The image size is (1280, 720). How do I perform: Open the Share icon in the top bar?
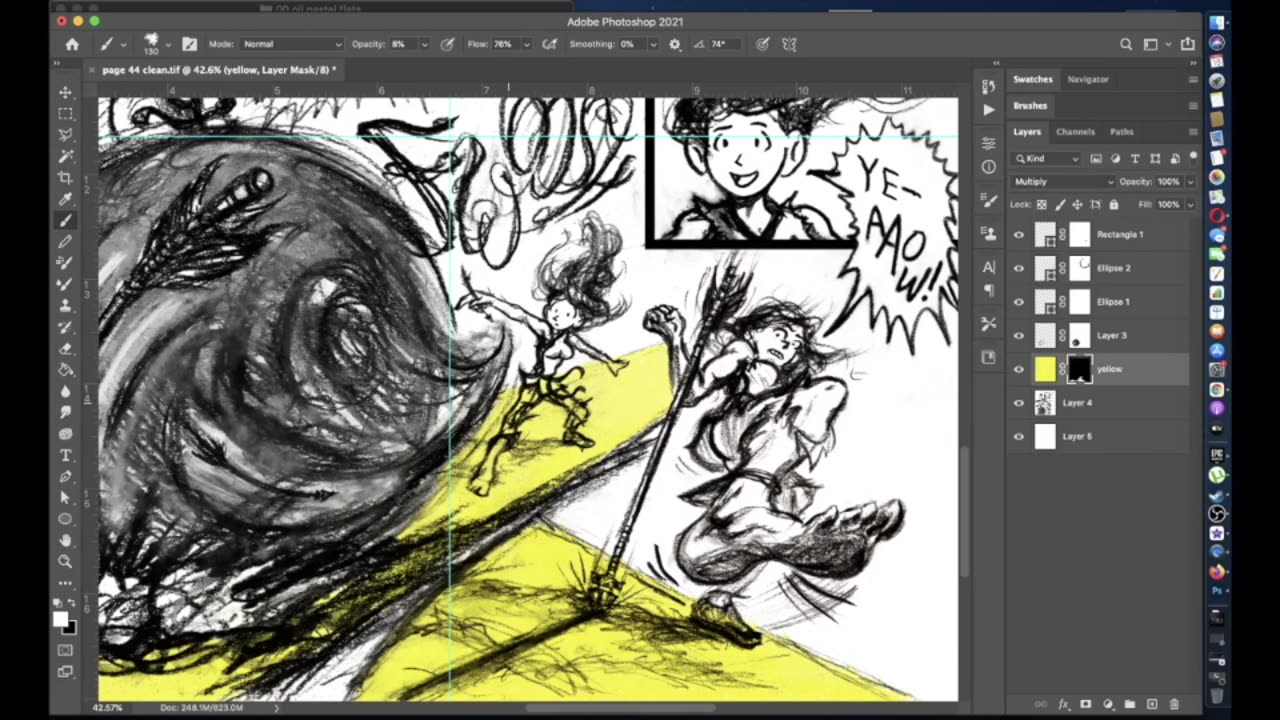[x=1188, y=44]
